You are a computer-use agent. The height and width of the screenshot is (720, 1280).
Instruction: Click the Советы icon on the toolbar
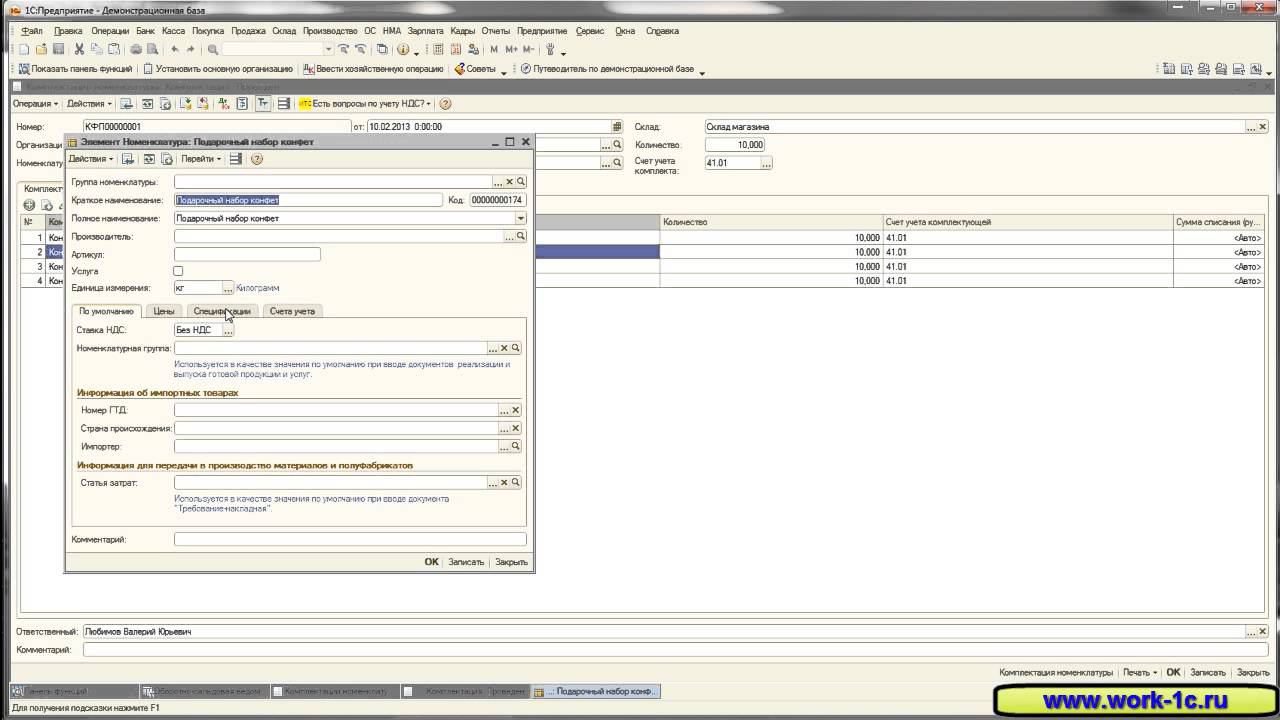click(459, 69)
